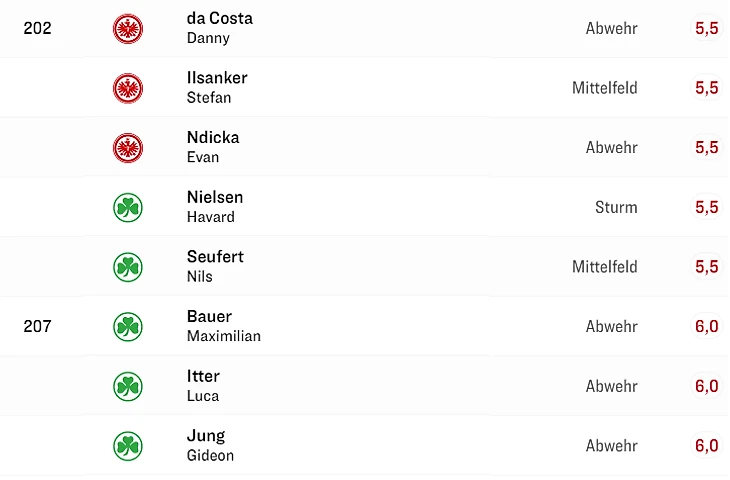Open player Seufert Nils
Image resolution: width=730 pixels, height=480 pixels.
(x=215, y=266)
